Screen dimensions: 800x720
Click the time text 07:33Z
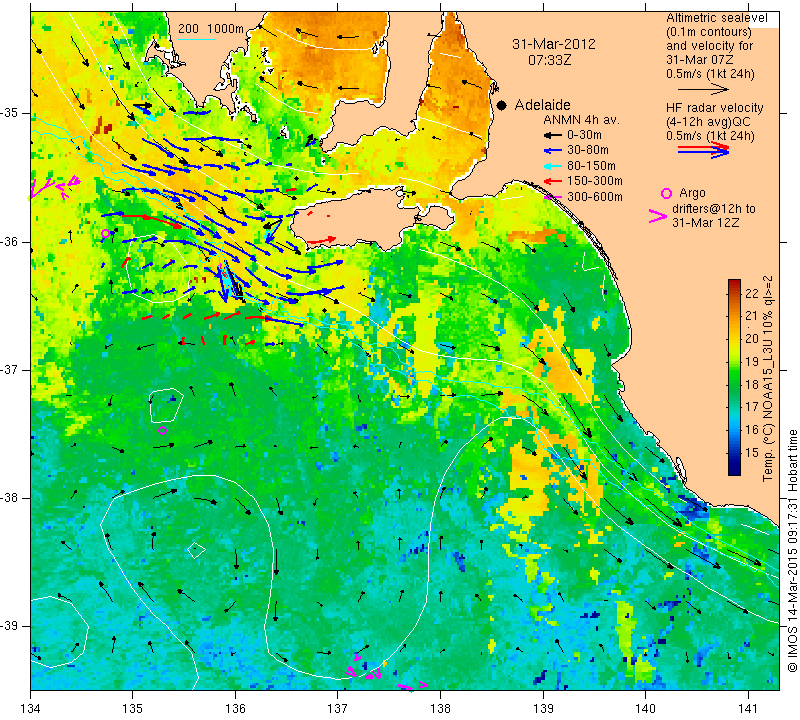click(x=549, y=60)
